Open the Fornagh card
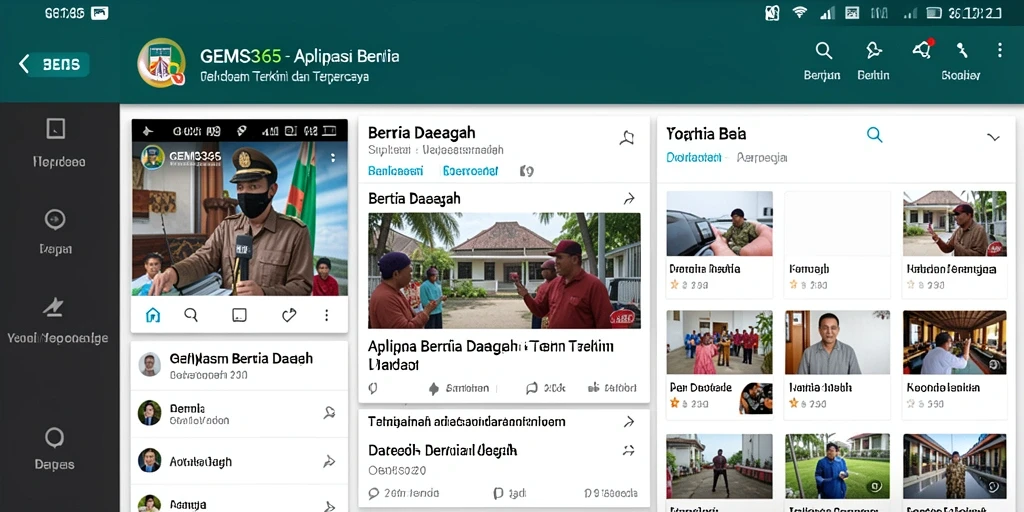Viewport: 1024px width, 512px height. pyautogui.click(x=838, y=244)
